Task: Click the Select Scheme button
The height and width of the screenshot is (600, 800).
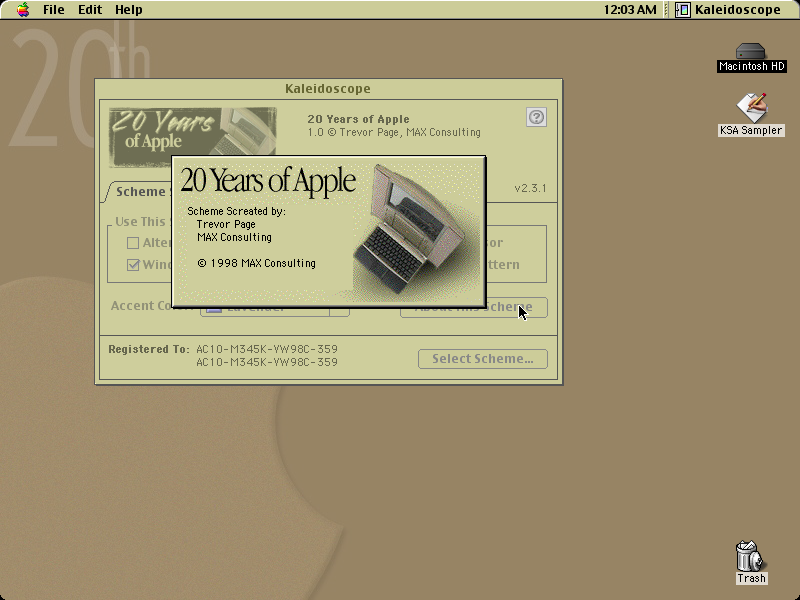Action: 483,359
